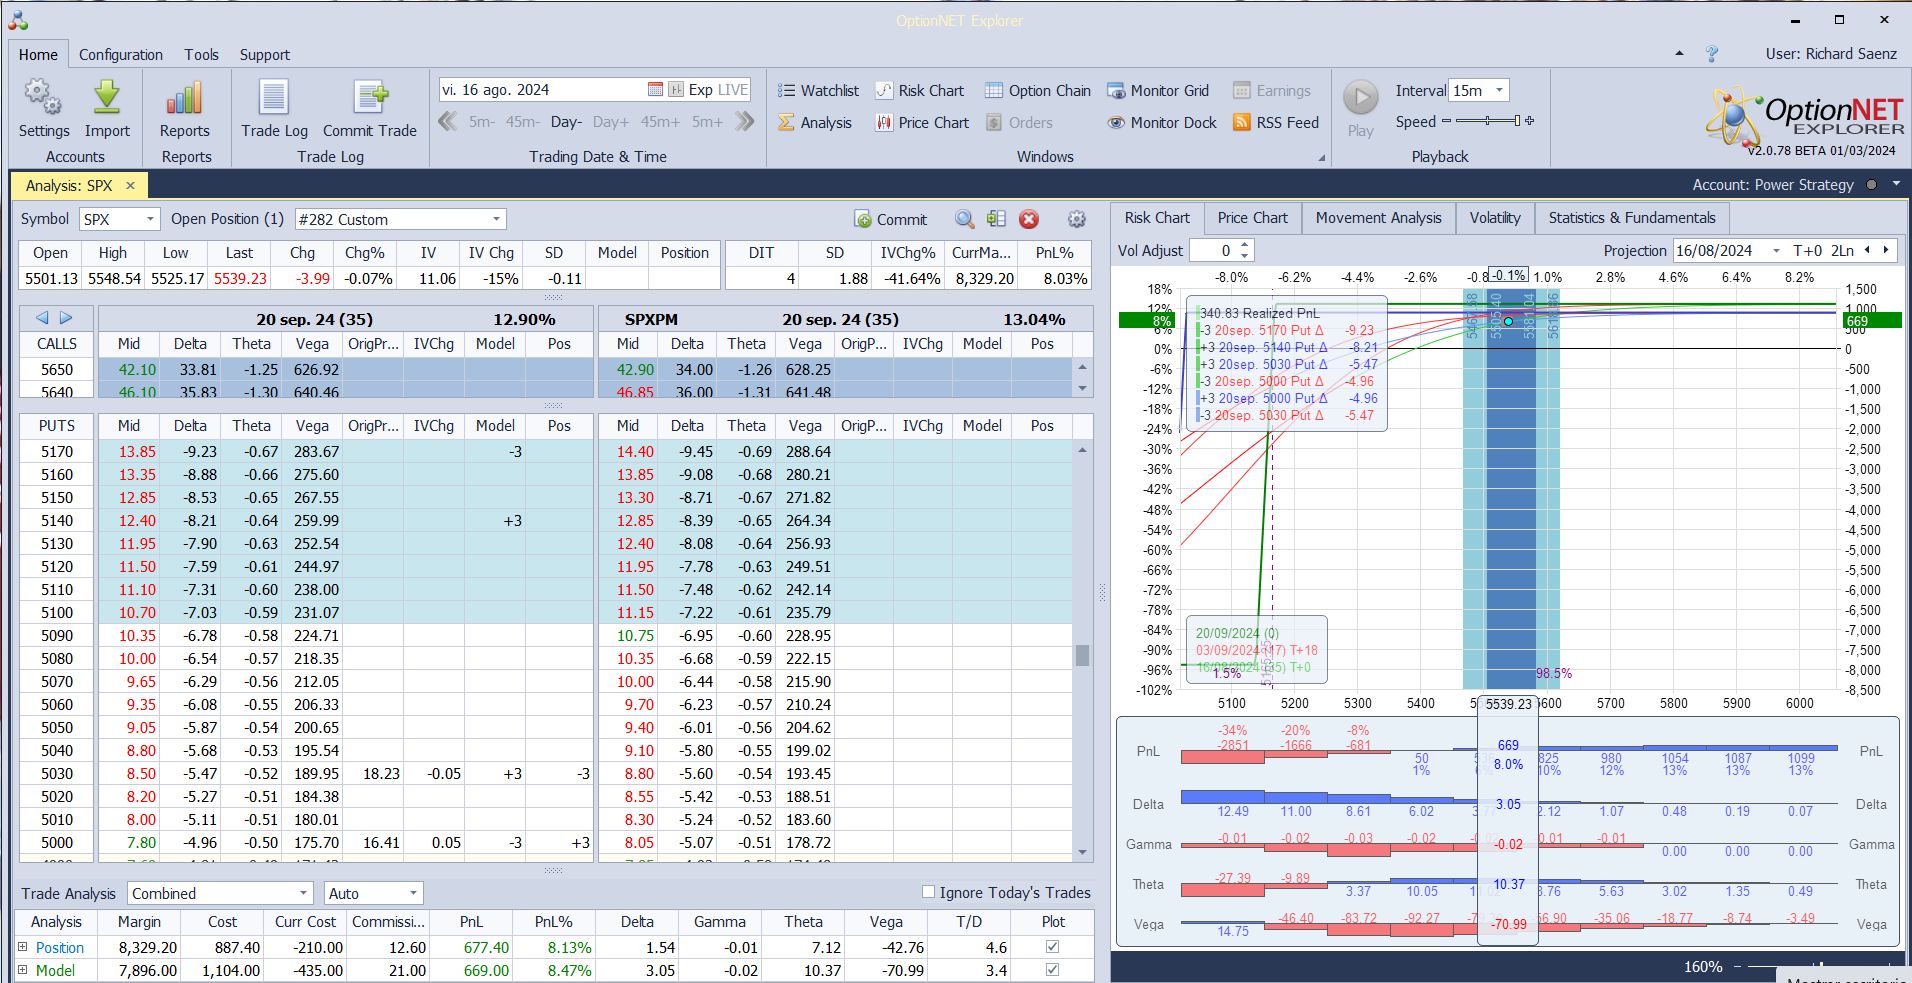The image size is (1912, 983).
Task: Expand the Model row in Trade Analysis
Action: (23, 969)
